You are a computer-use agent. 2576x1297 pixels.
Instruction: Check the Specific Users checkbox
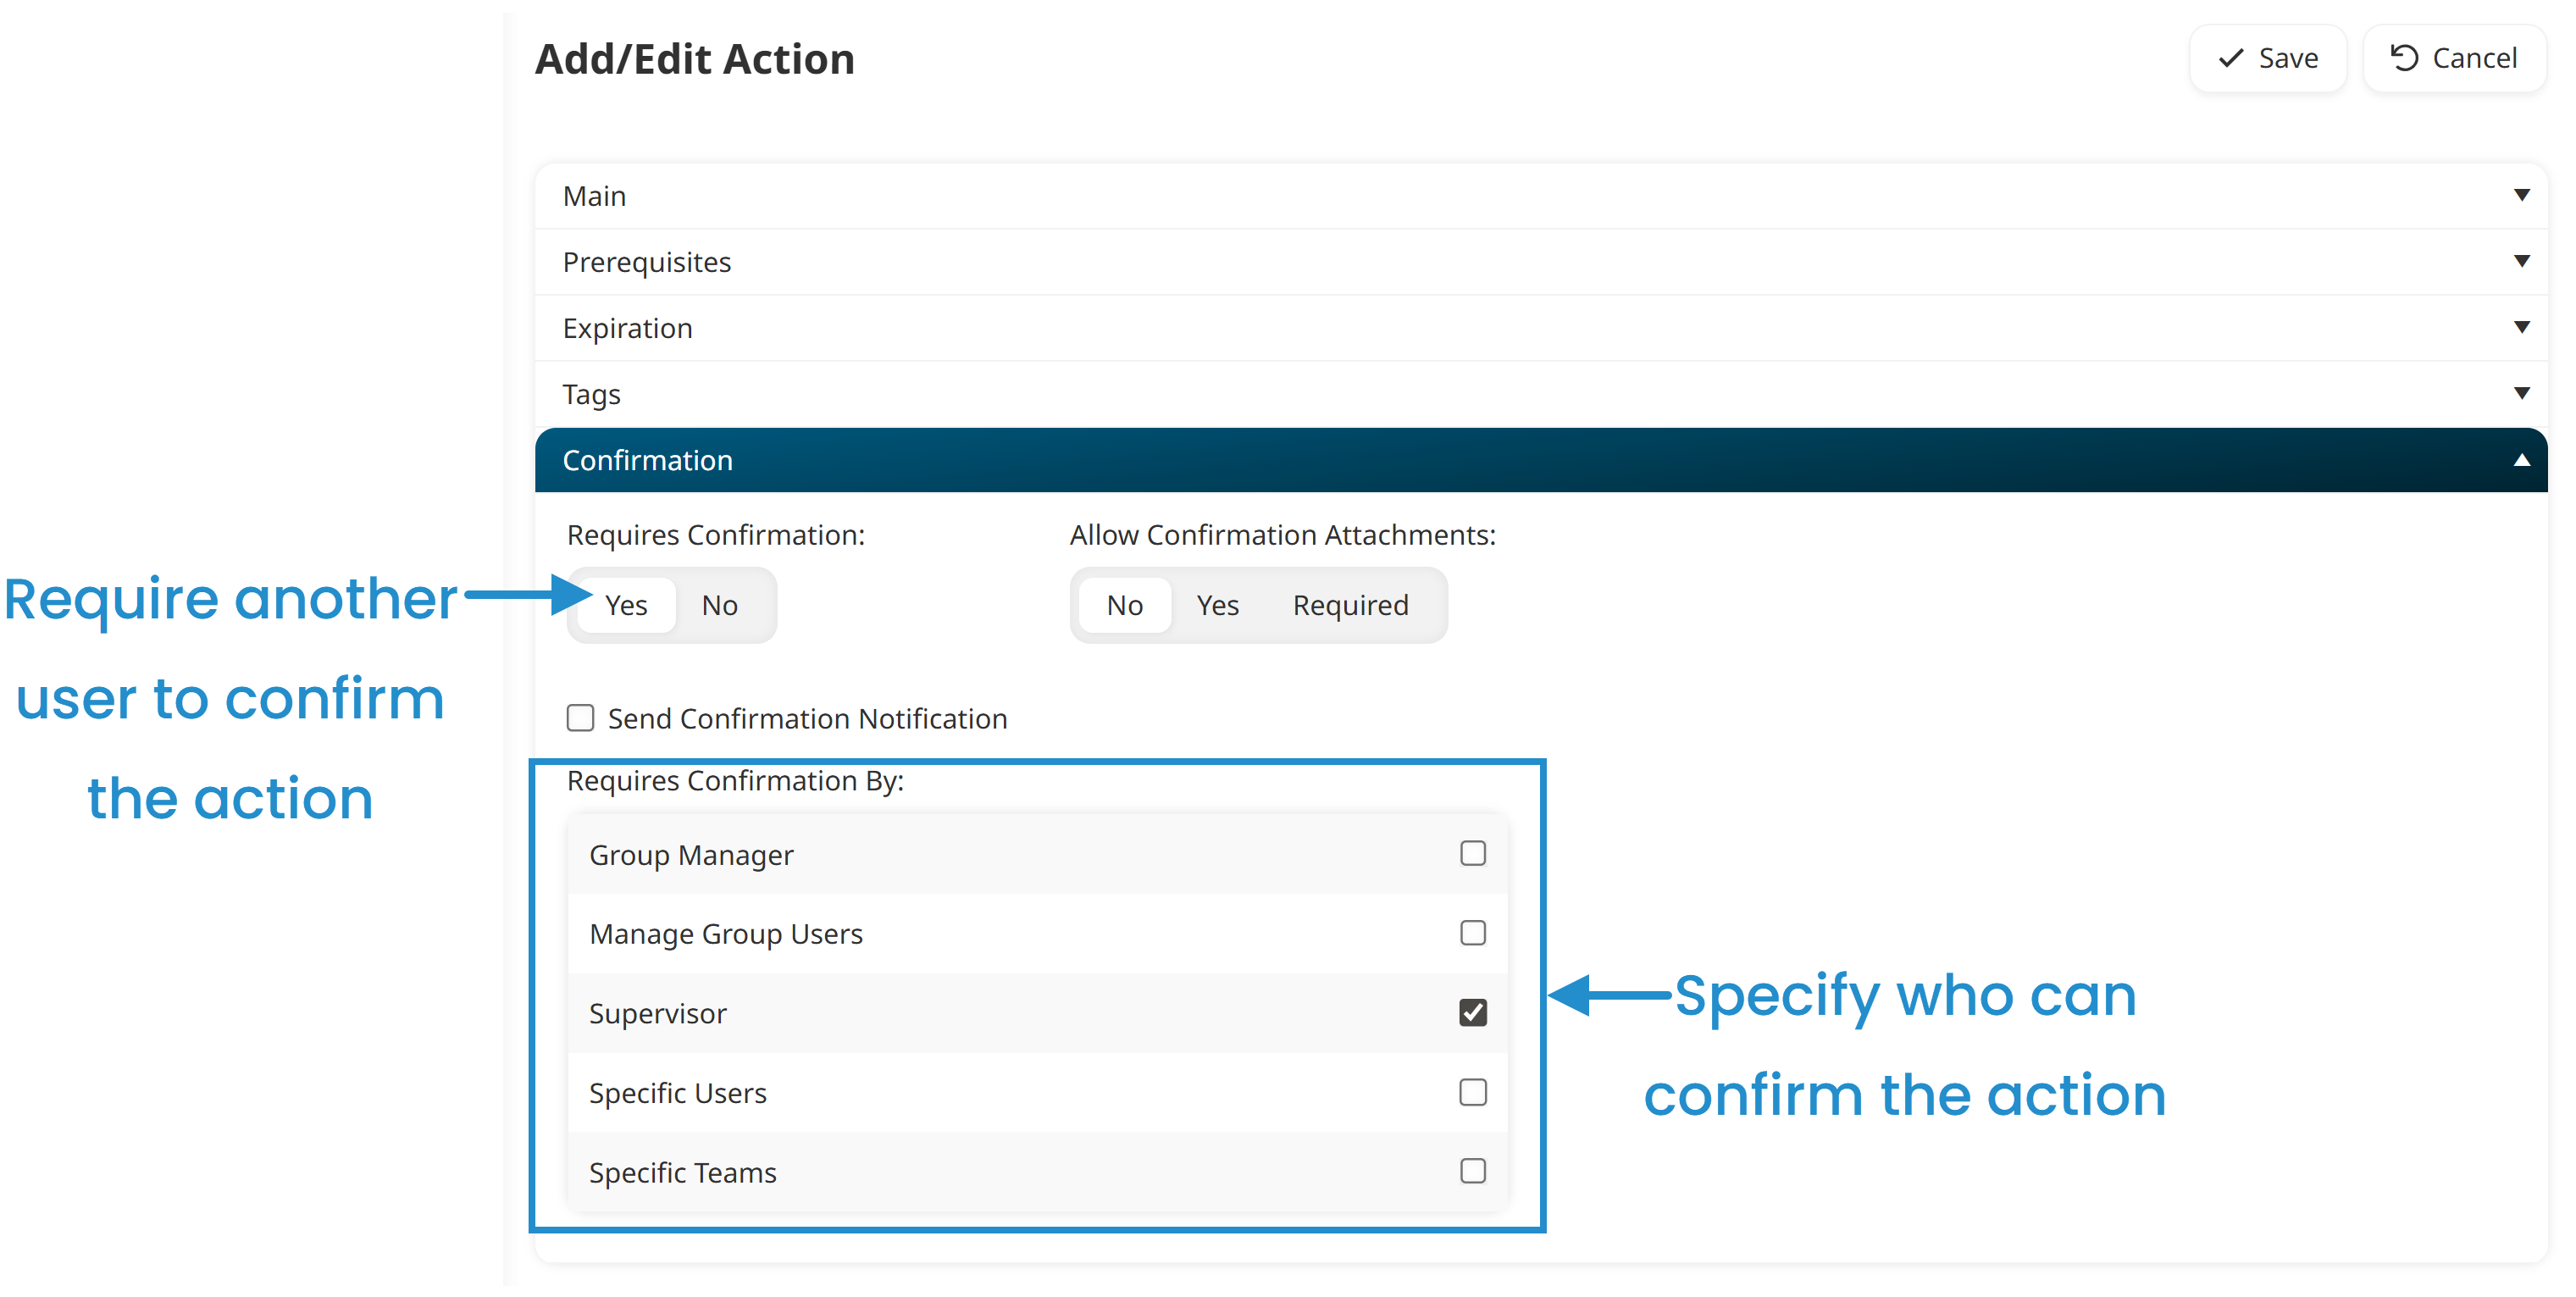1472,1092
